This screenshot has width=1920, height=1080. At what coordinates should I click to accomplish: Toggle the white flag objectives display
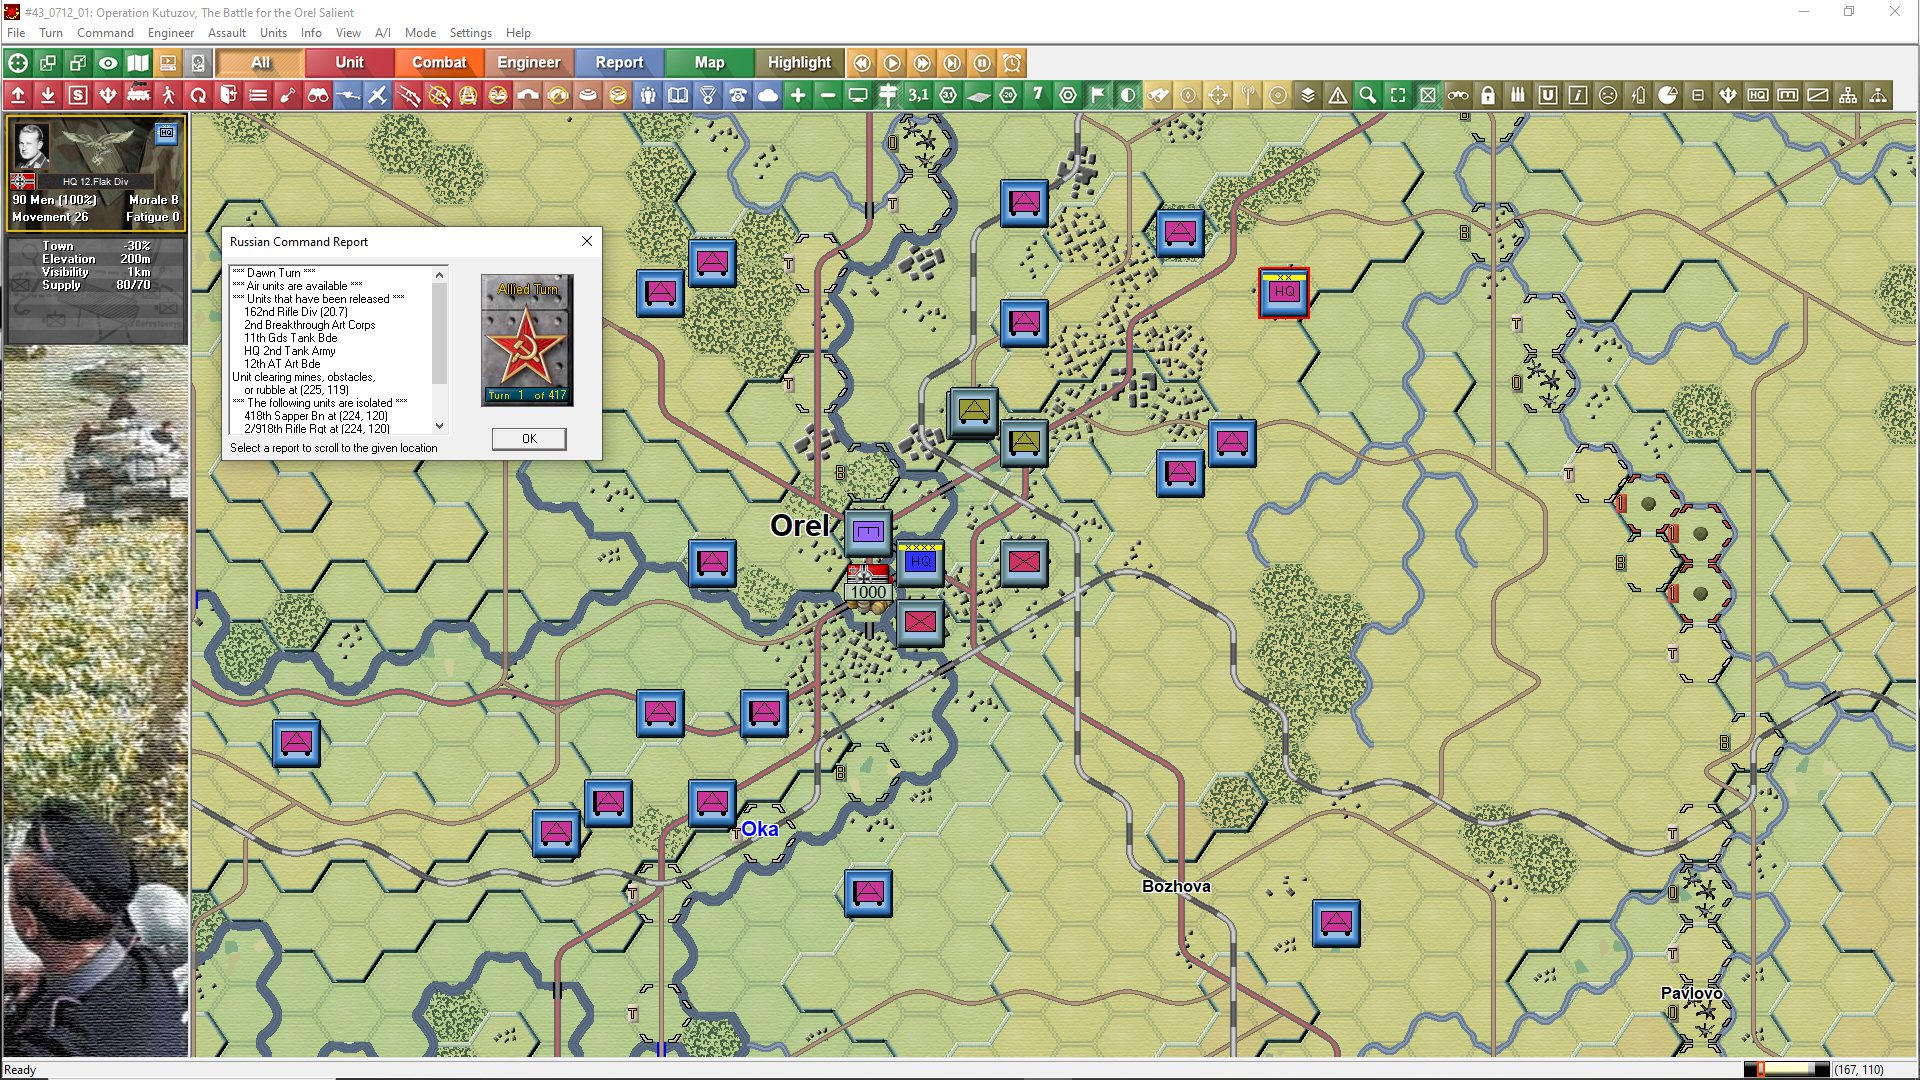point(1097,95)
